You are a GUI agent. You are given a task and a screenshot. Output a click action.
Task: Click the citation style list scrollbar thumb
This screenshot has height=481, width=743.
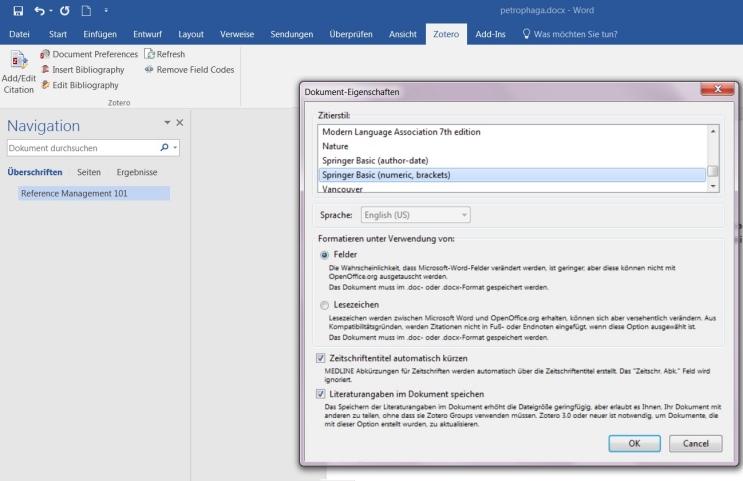click(x=713, y=171)
